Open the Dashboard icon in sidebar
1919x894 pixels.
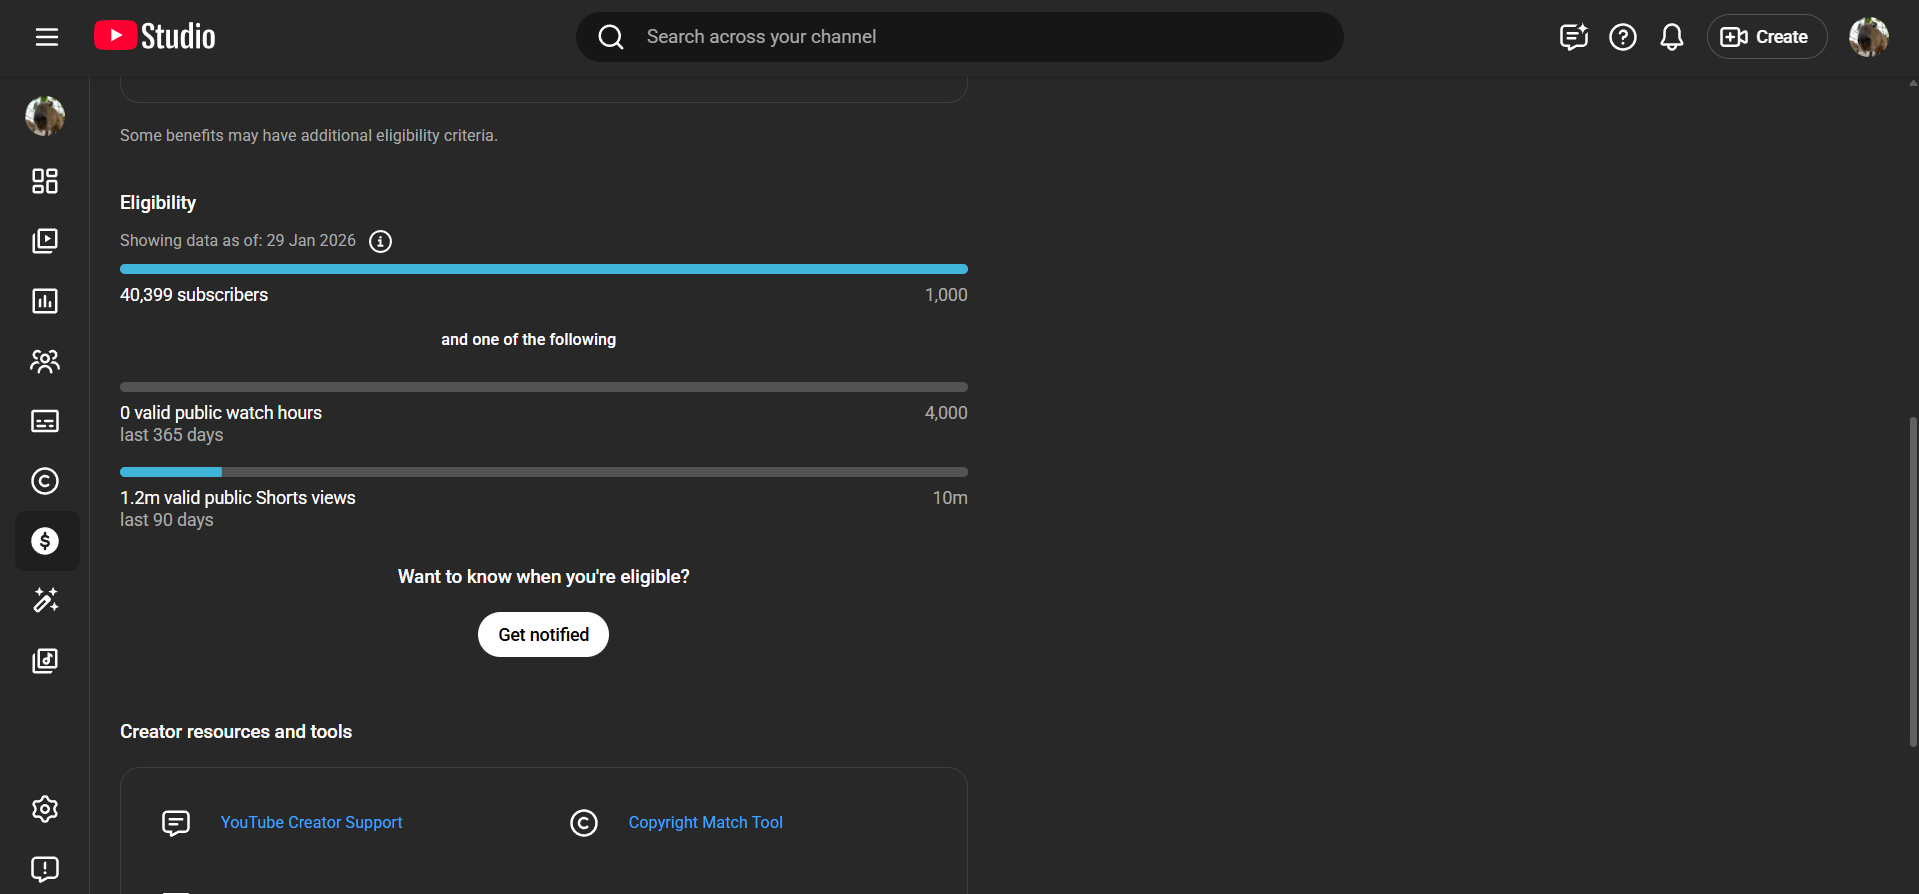[x=45, y=181]
